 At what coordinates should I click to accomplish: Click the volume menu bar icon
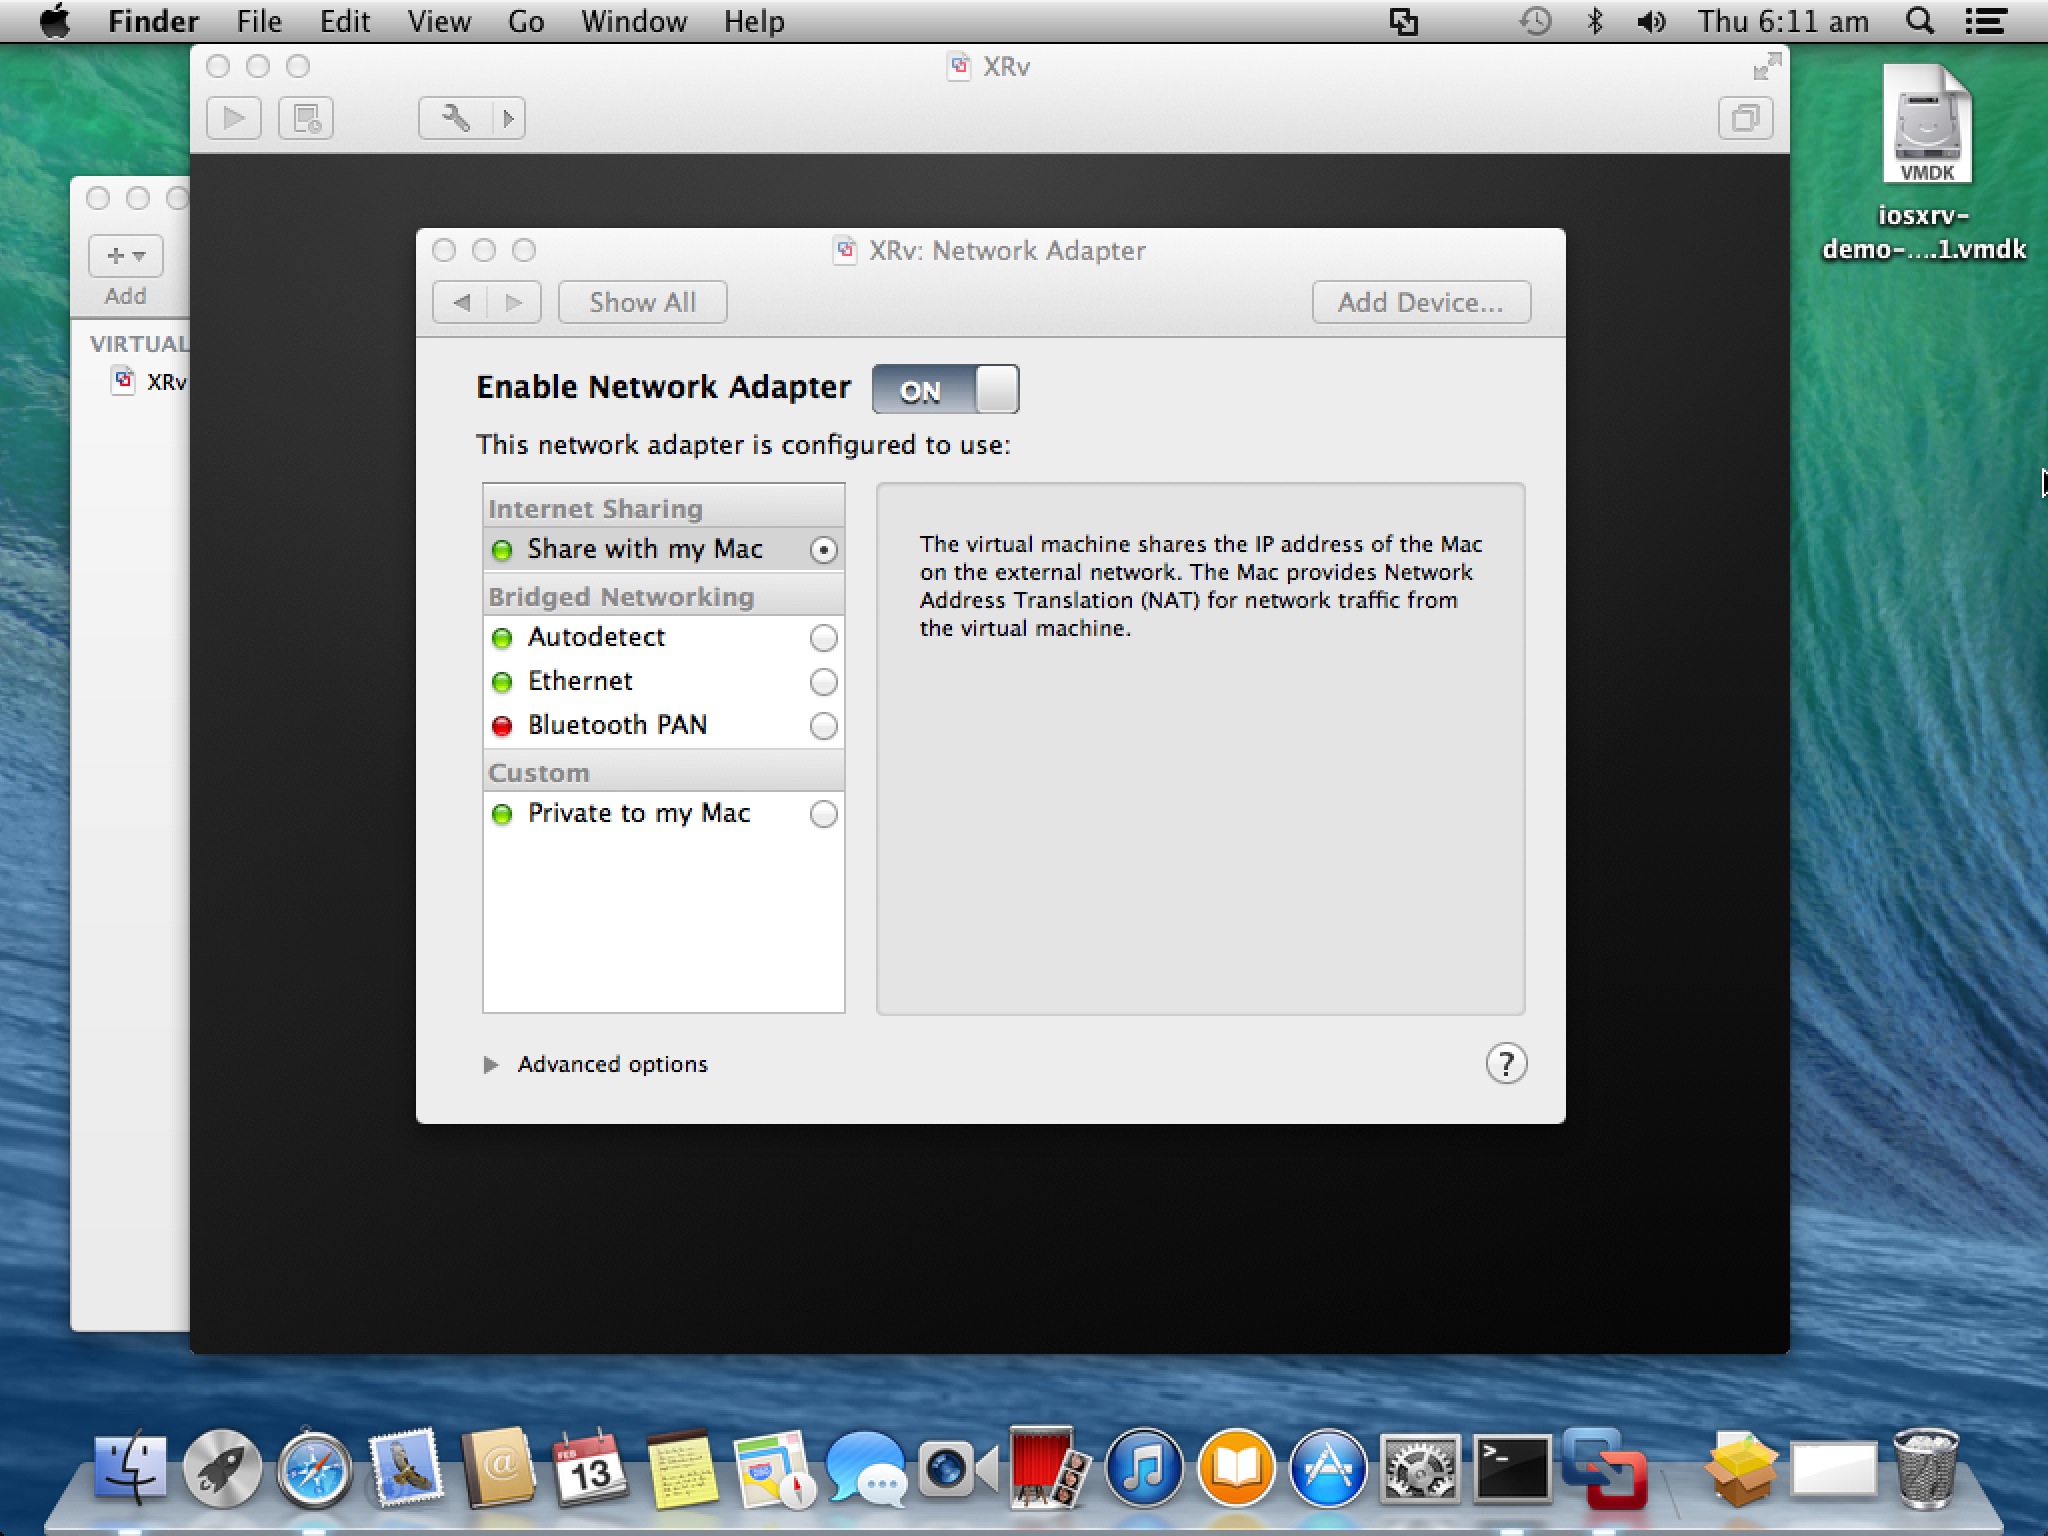click(x=1651, y=21)
